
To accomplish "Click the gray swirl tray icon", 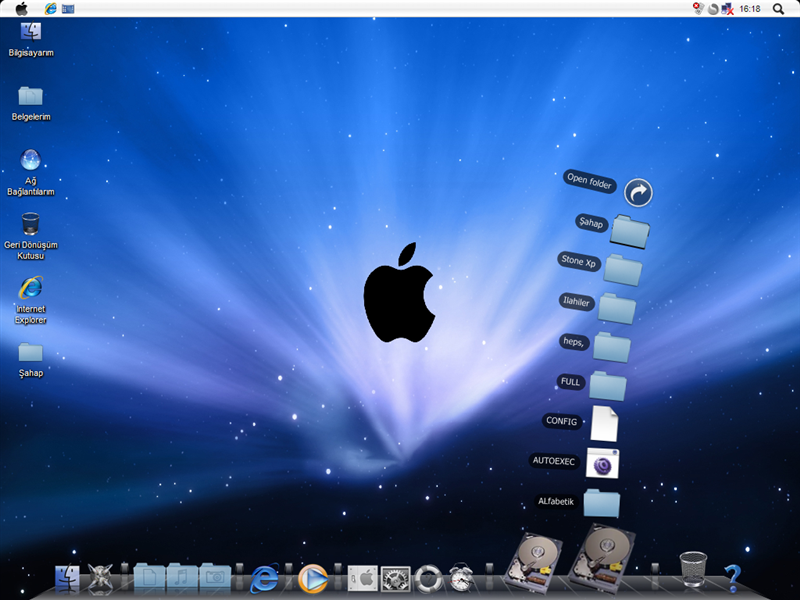I will coord(713,9).
